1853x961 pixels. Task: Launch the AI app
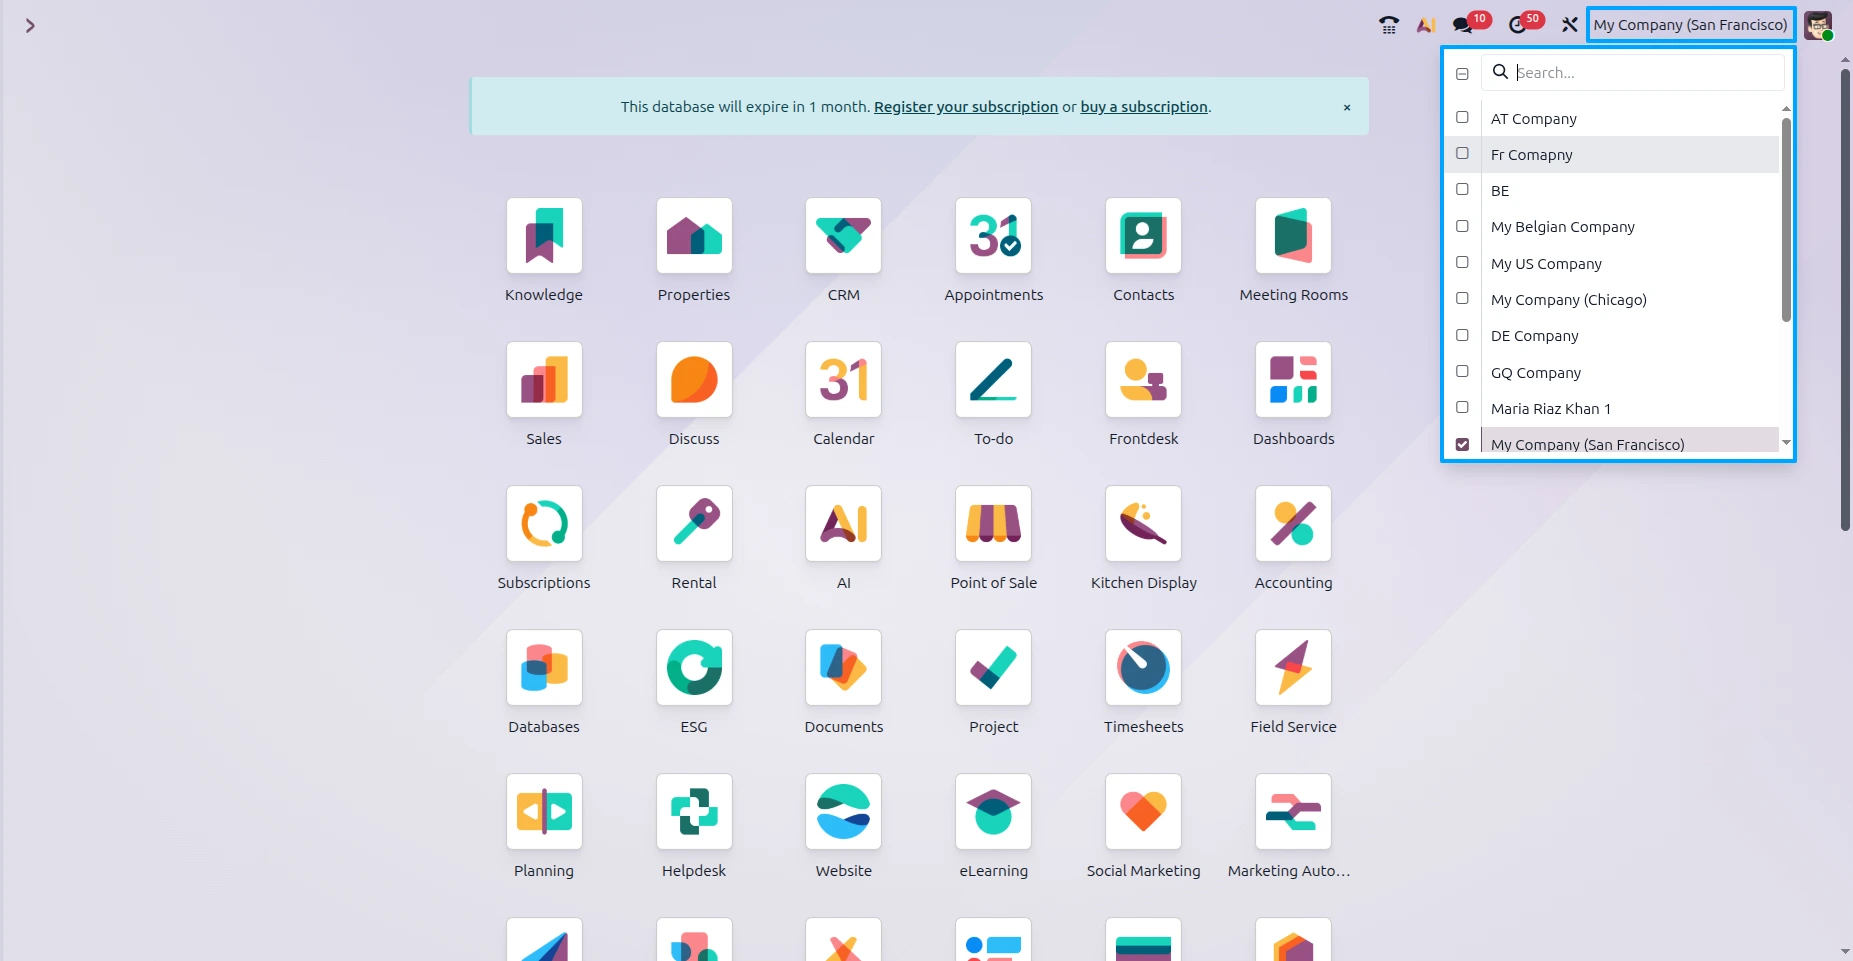[844, 524]
